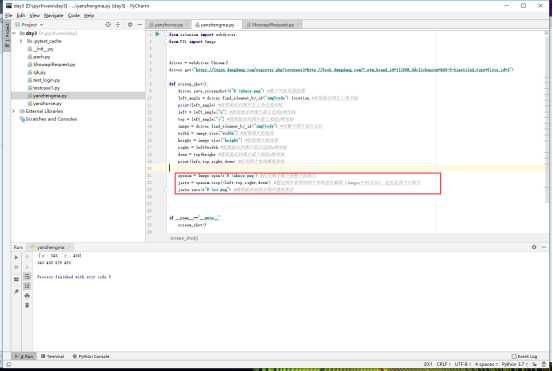The width and height of the screenshot is (553, 371).
Task: Click the tool windows toggle icon in status bar corner
Action: tap(8, 364)
